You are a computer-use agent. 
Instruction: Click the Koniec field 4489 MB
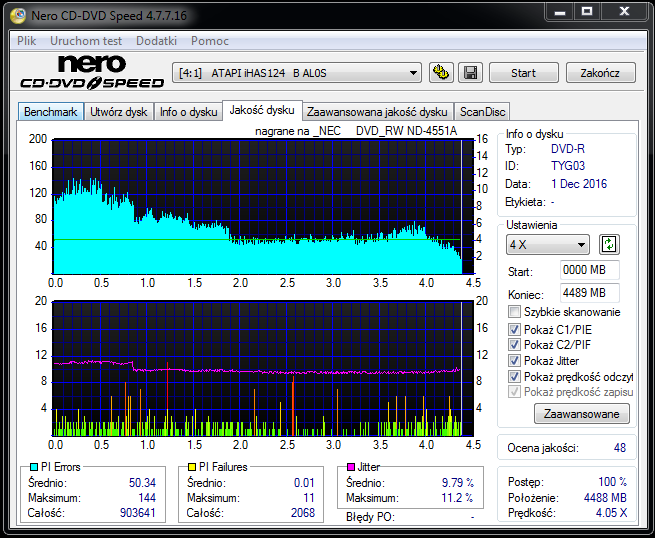[x=589, y=293]
